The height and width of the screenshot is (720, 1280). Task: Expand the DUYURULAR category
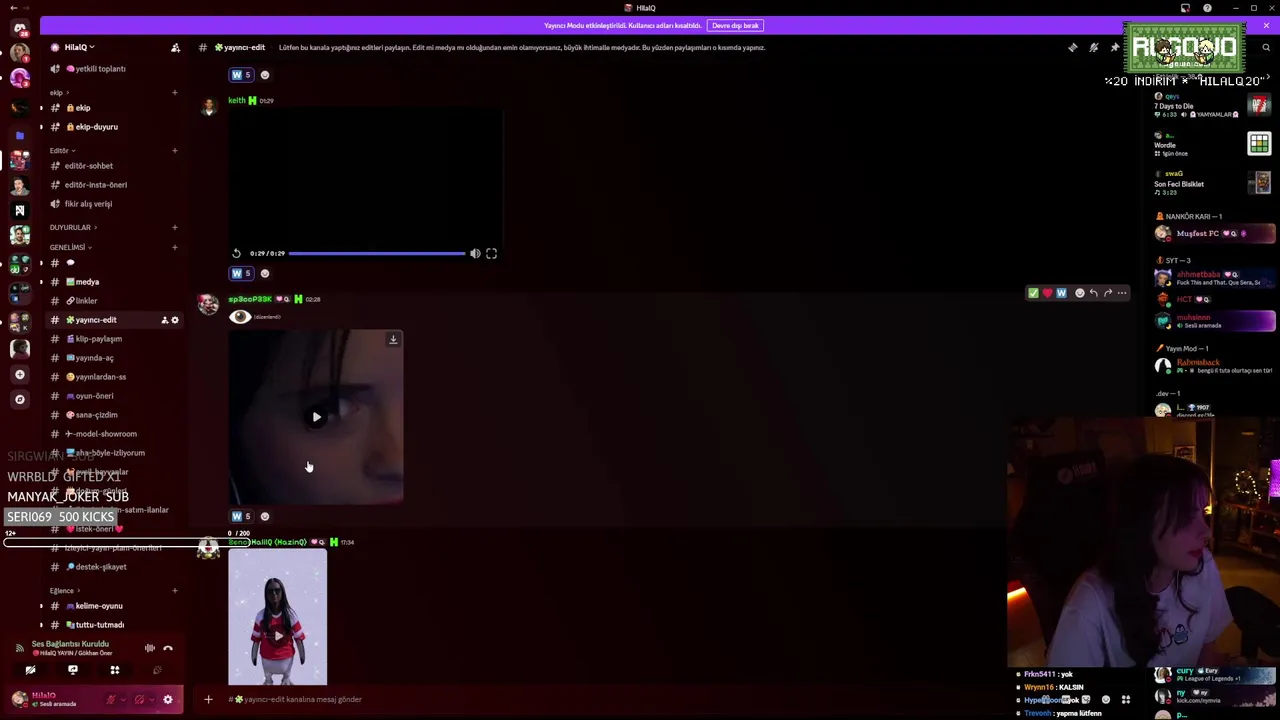tap(73, 227)
